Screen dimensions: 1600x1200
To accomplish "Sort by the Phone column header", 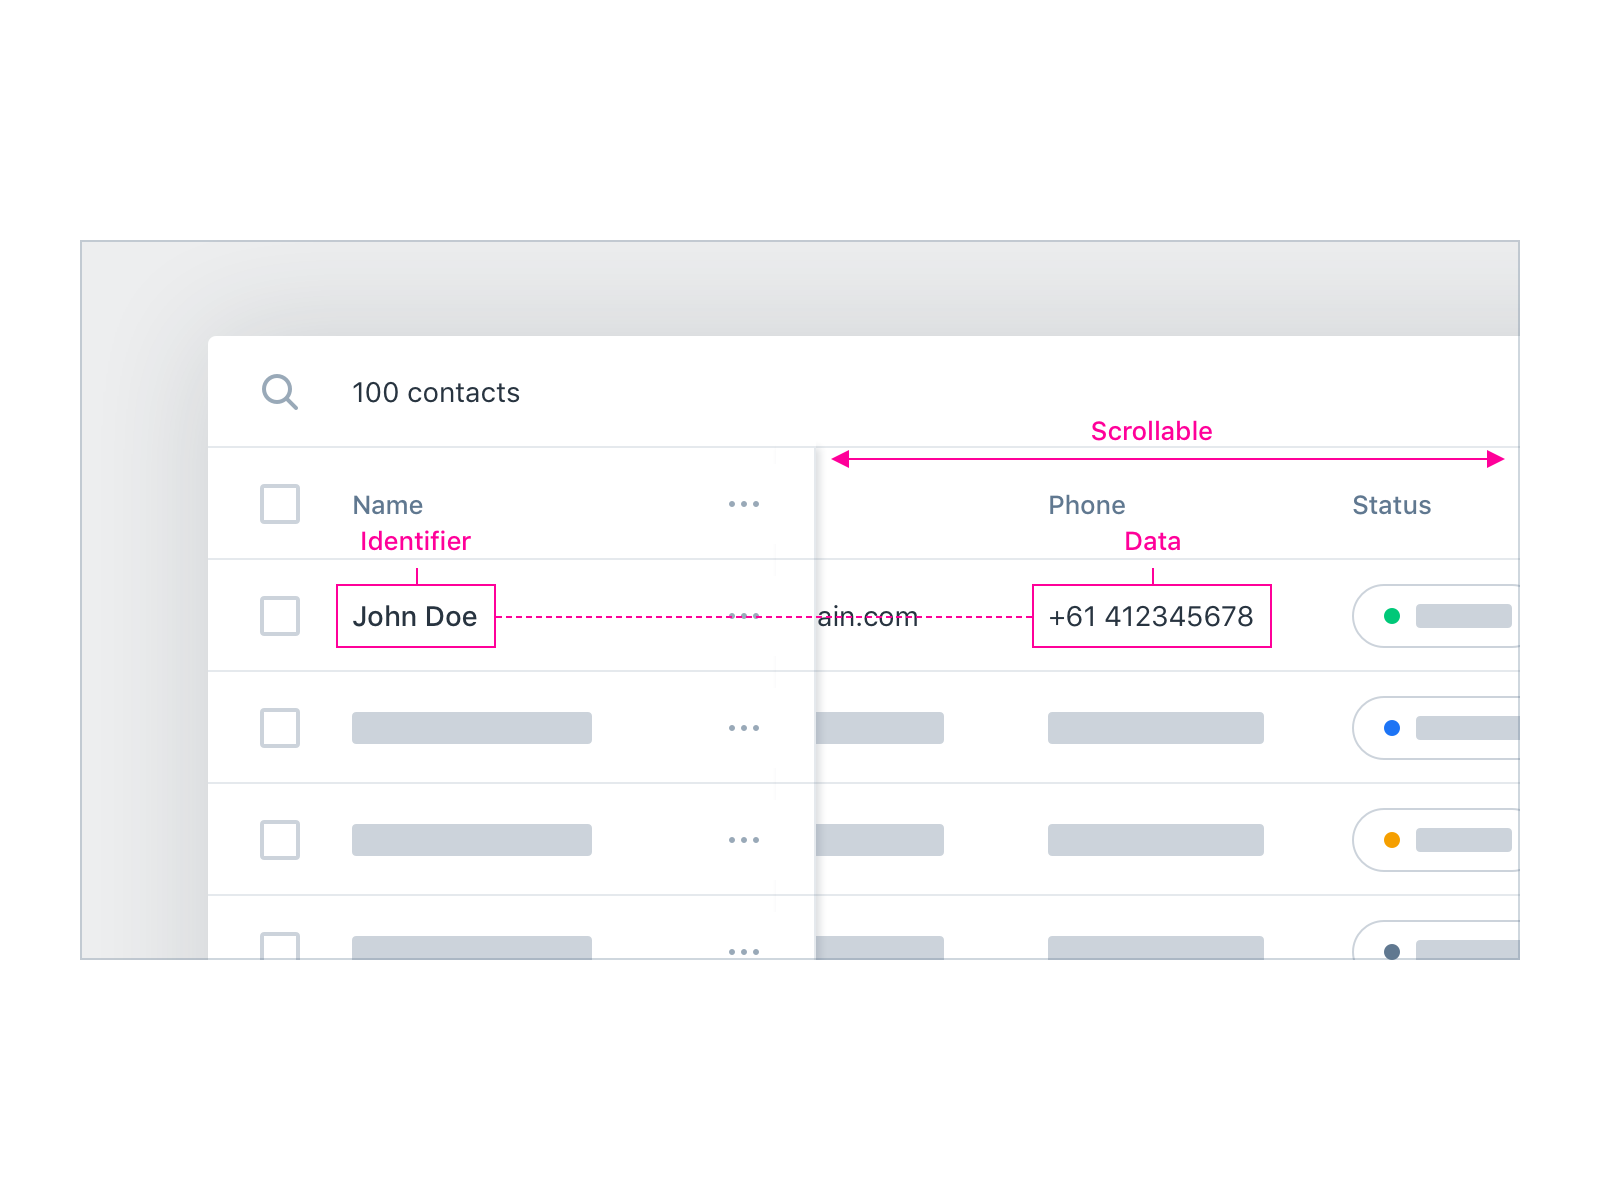I will point(1086,505).
